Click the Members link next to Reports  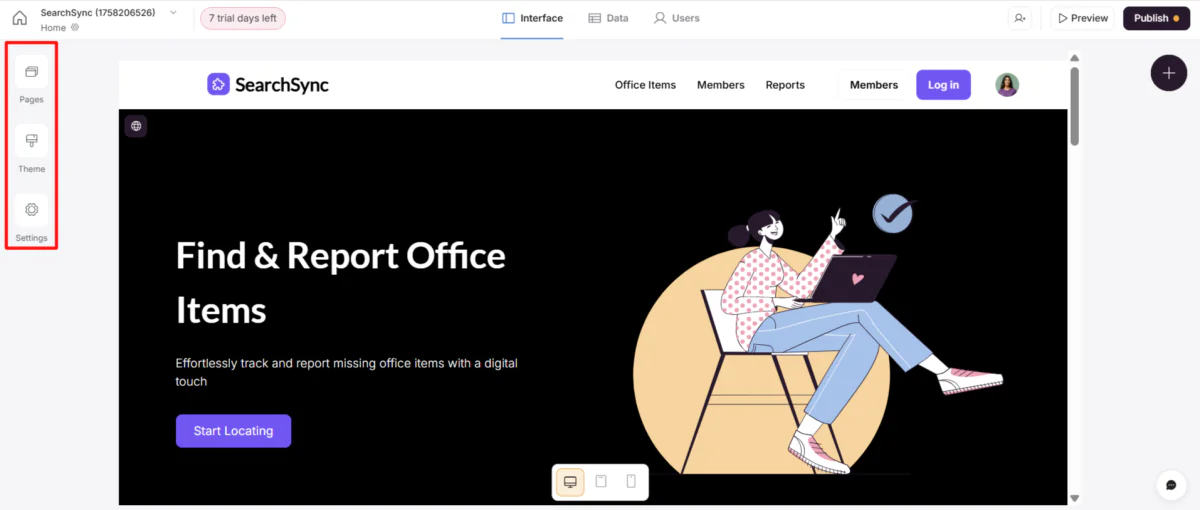tap(721, 85)
